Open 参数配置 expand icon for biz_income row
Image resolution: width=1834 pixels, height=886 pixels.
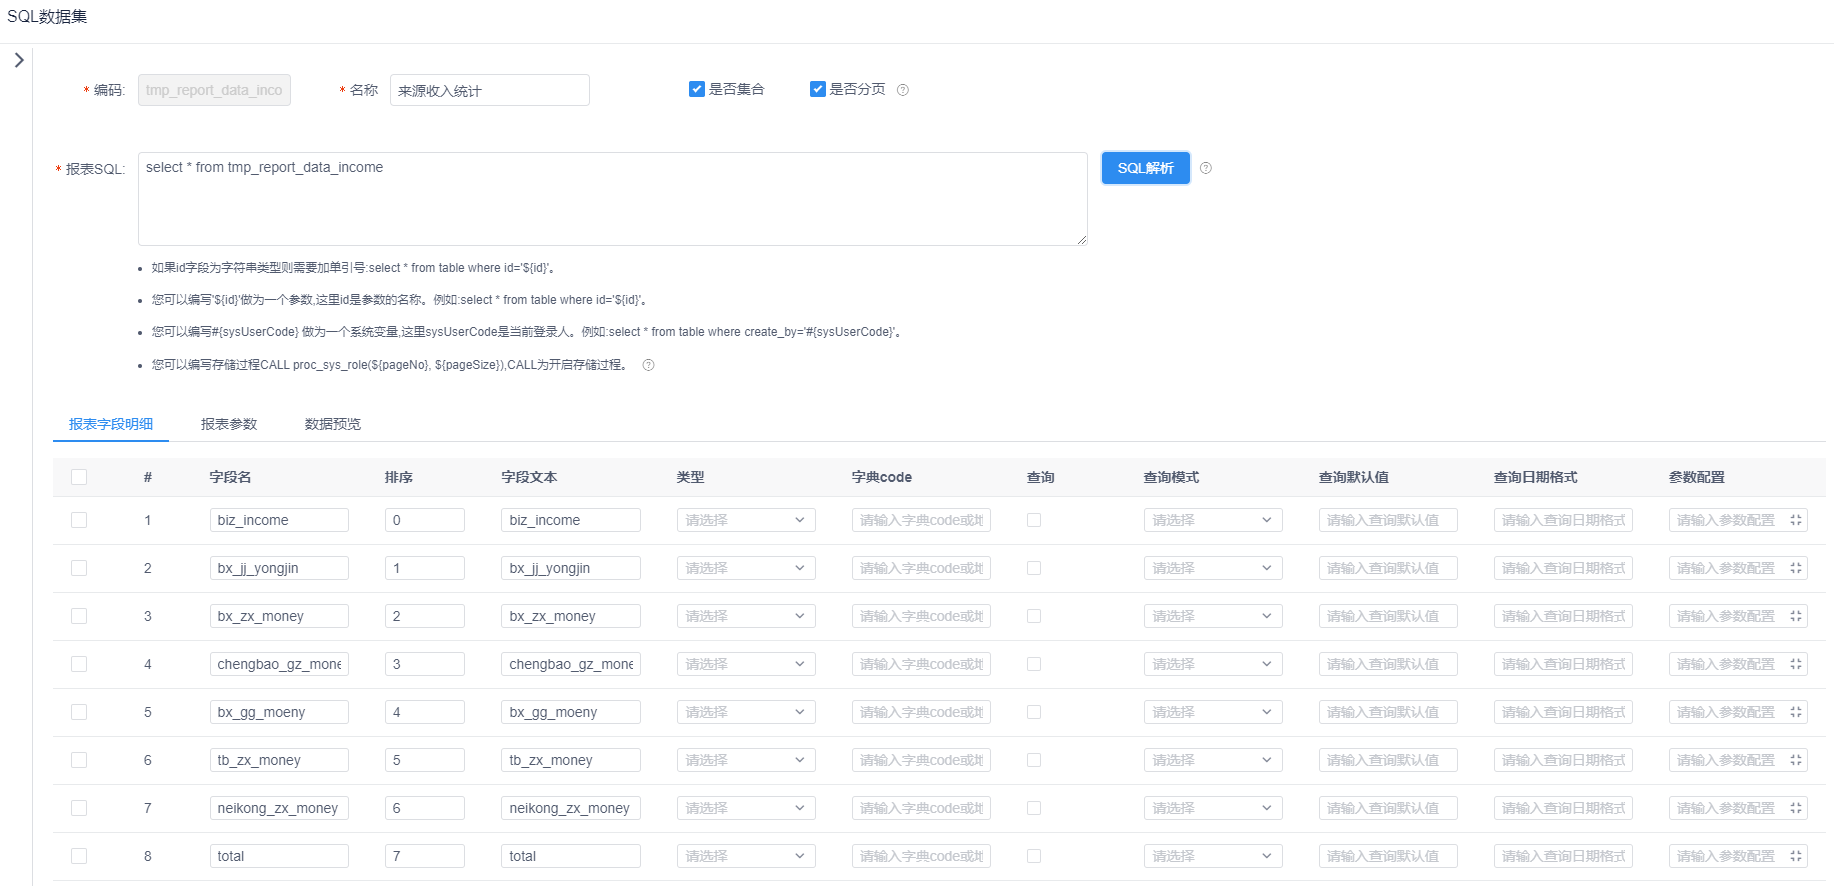(1796, 520)
